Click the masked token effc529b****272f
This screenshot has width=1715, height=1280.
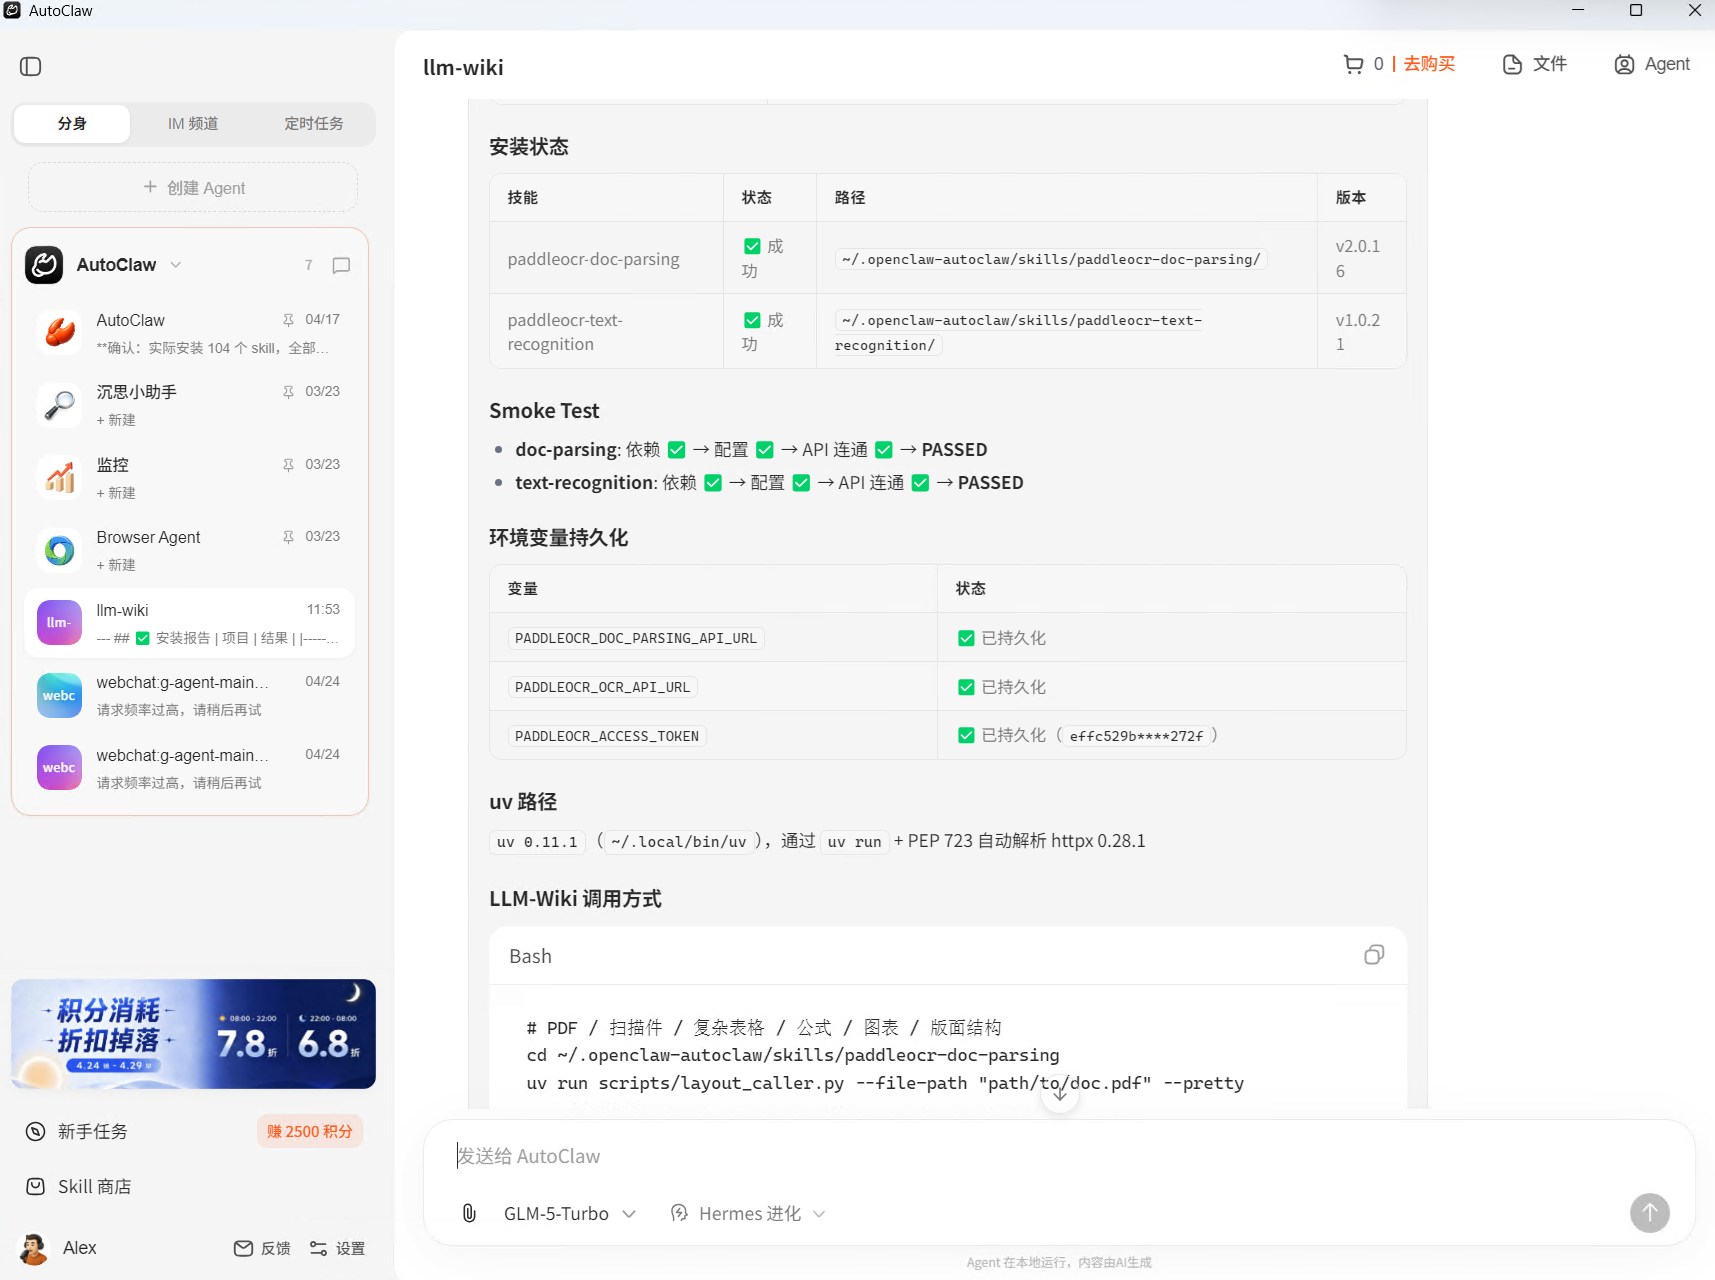tap(1136, 736)
